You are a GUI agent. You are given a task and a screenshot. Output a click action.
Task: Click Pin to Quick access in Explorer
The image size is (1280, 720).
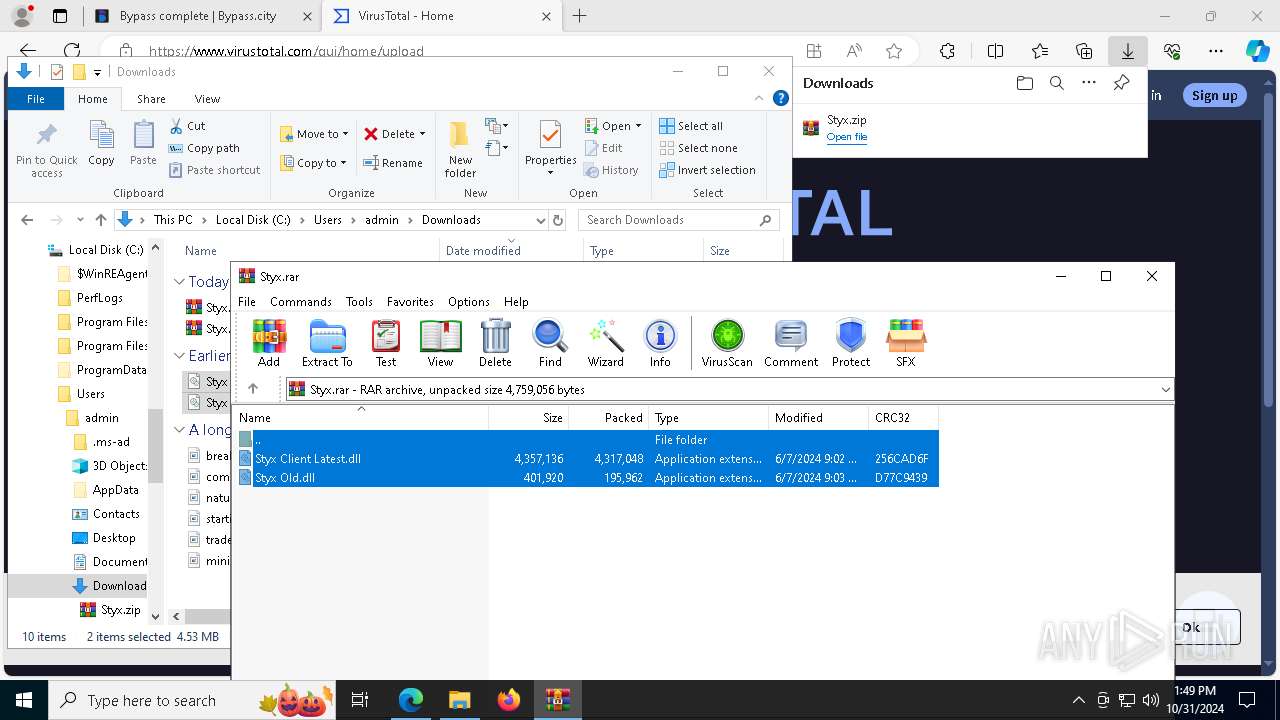click(x=46, y=150)
